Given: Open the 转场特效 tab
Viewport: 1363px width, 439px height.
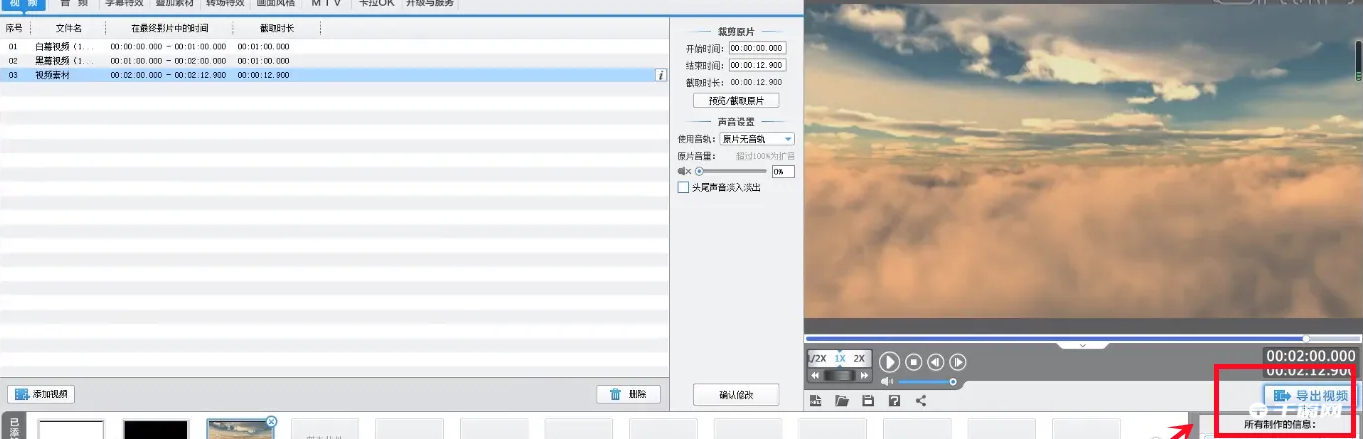Looking at the screenshot, I should click(226, 4).
